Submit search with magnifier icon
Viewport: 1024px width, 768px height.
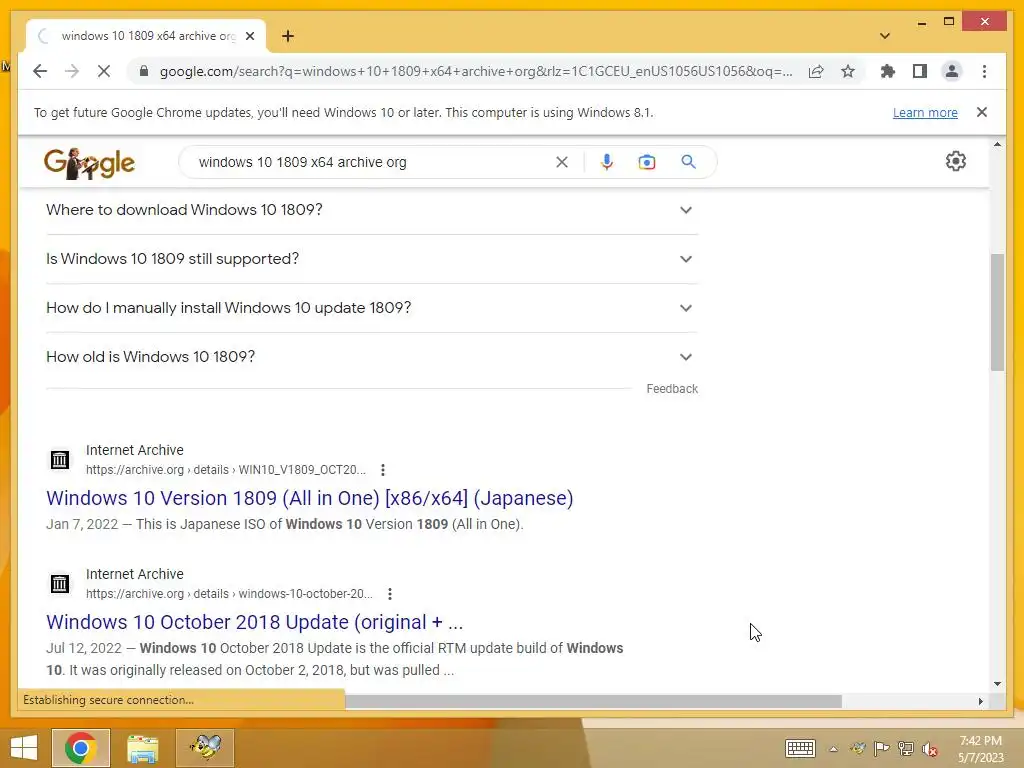[688, 162]
